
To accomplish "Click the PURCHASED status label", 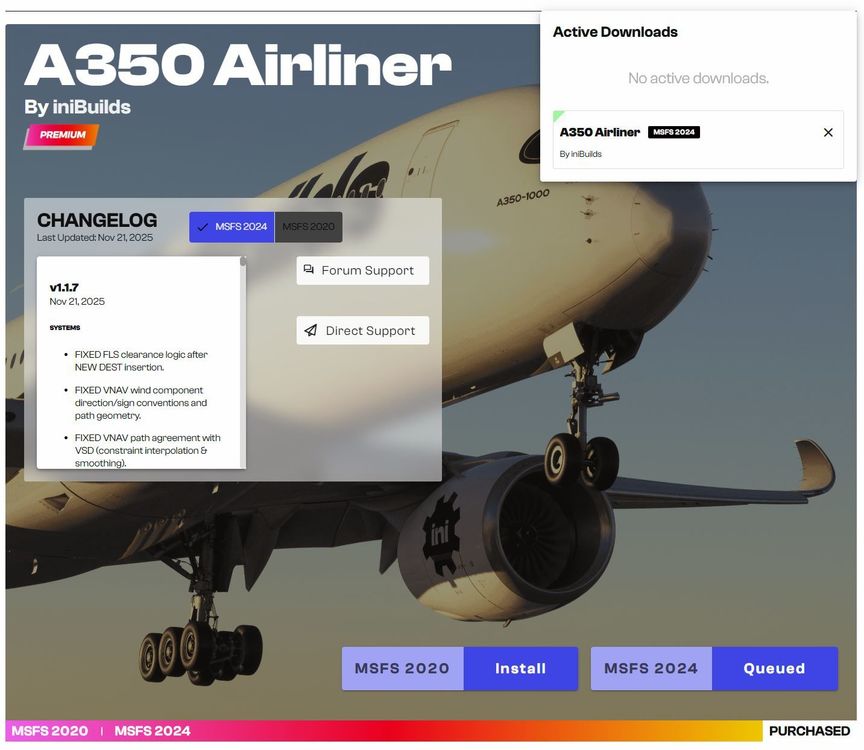I will coord(809,731).
